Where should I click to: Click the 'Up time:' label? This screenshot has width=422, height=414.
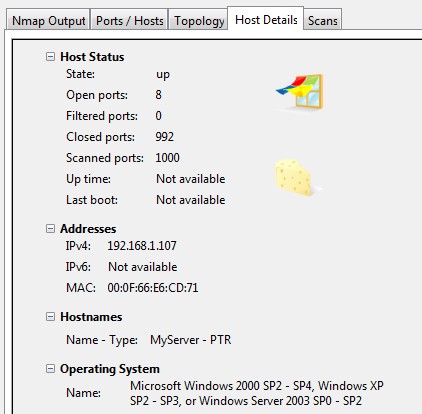click(88, 179)
